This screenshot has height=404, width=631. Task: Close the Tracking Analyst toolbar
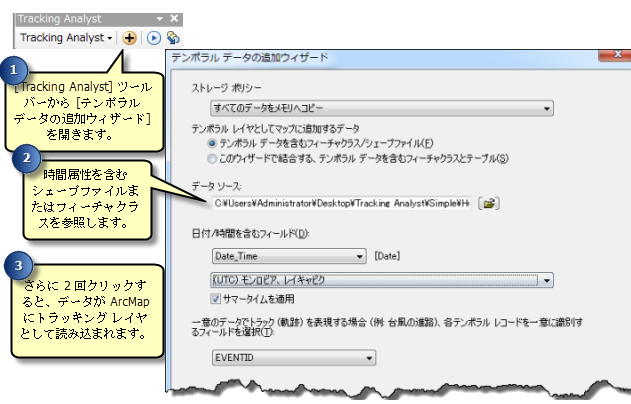click(x=175, y=19)
